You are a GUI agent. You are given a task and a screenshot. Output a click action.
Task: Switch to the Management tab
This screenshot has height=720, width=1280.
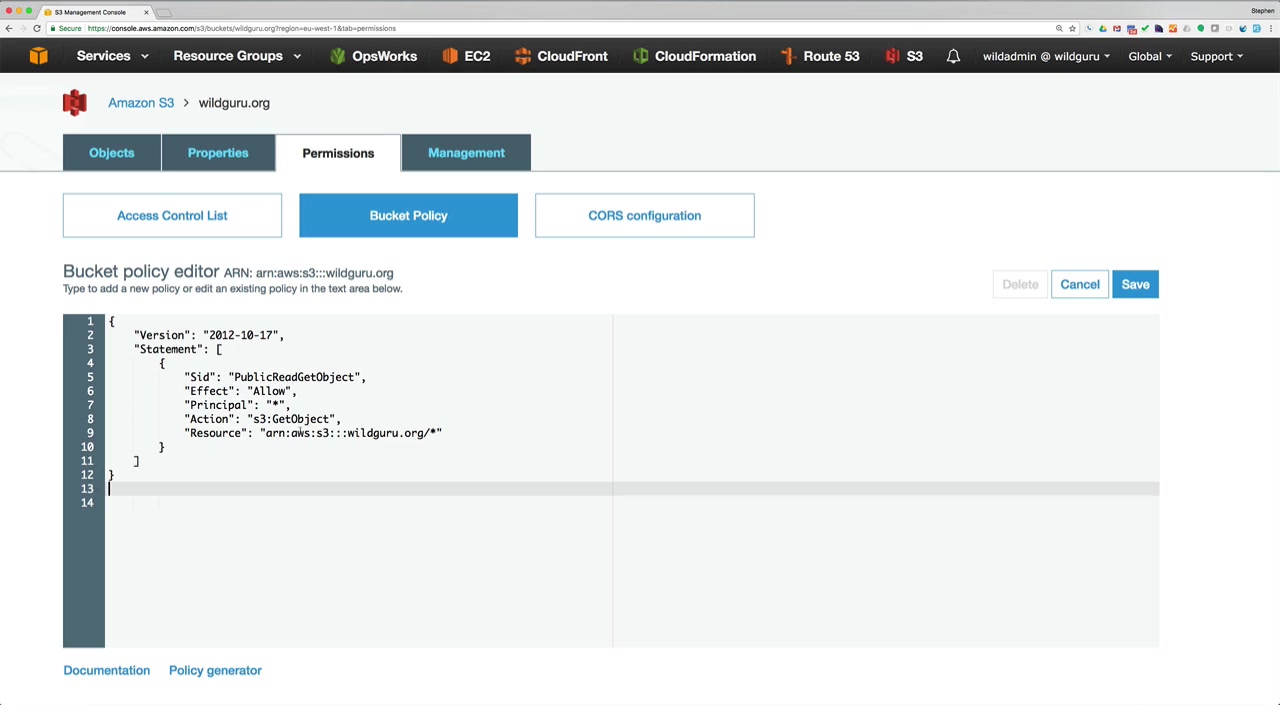466,153
